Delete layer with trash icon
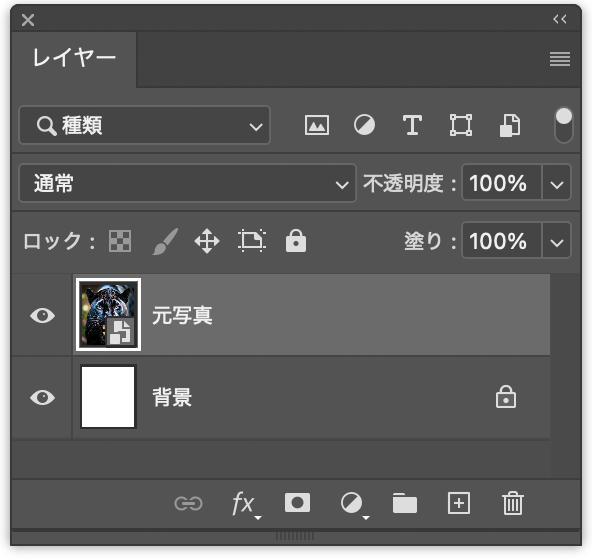The height and width of the screenshot is (560, 592). coord(513,503)
